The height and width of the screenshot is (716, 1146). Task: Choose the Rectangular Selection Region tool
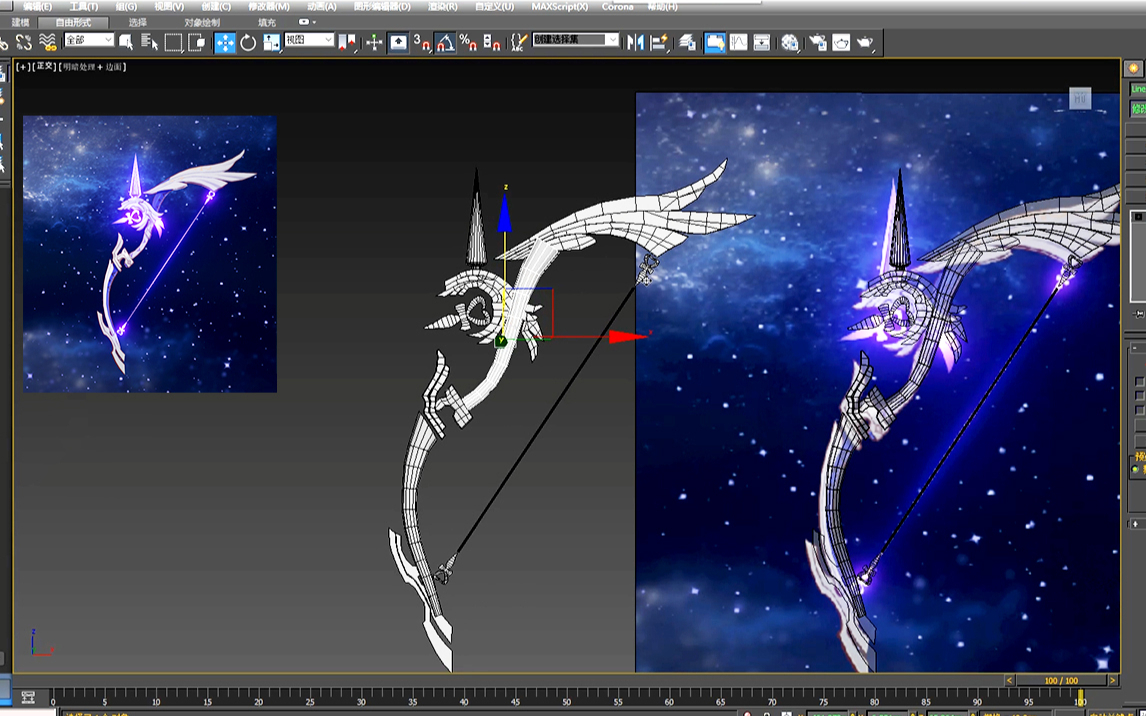173,42
